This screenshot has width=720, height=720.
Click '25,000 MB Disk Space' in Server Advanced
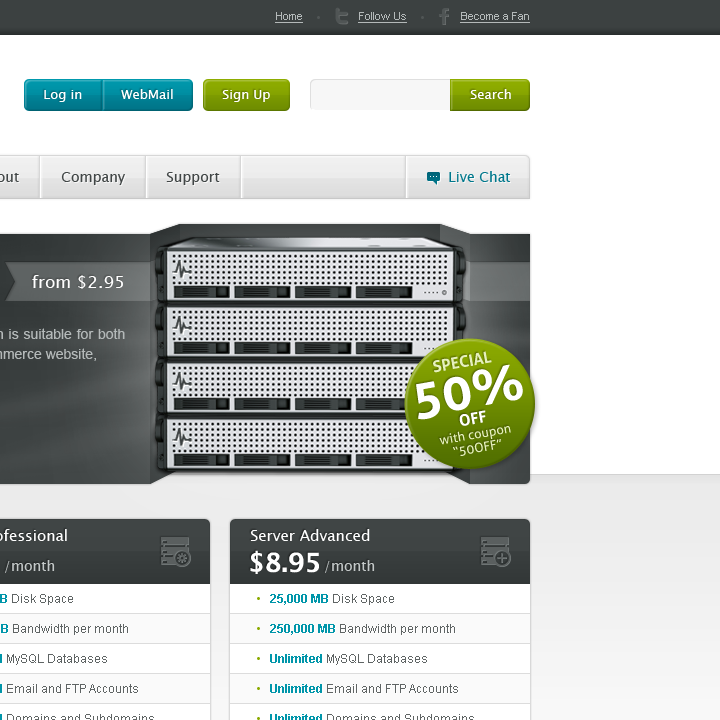[380, 599]
